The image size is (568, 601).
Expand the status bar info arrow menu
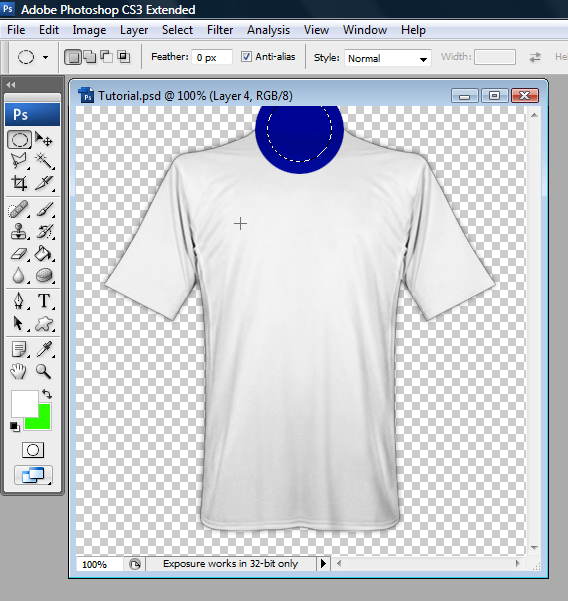[x=323, y=563]
